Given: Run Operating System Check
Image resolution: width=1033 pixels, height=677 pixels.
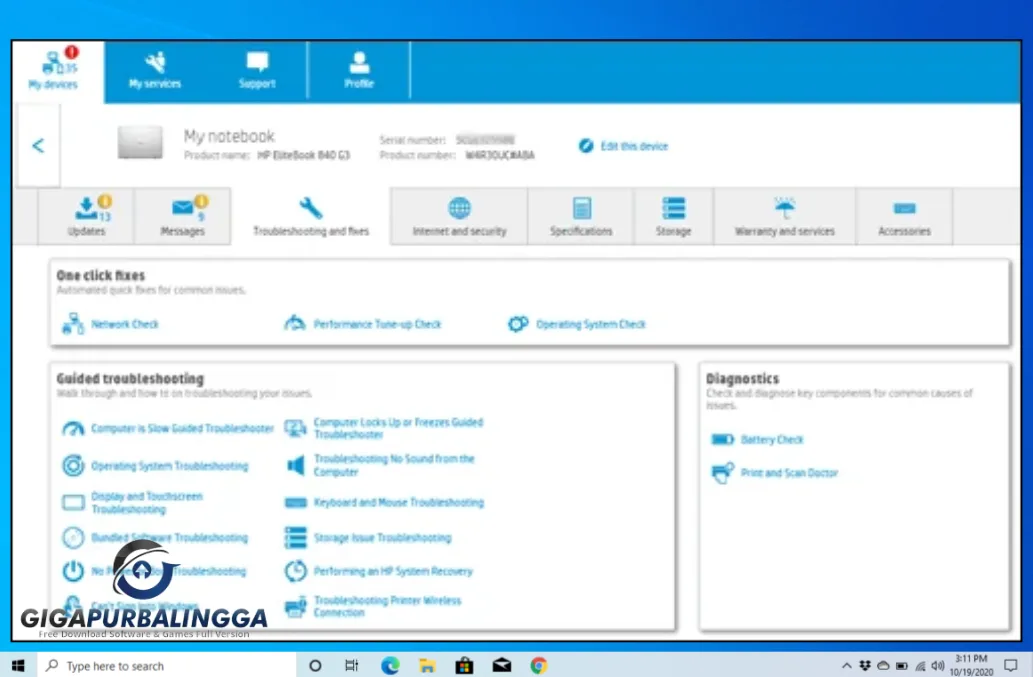Looking at the screenshot, I should click(590, 324).
